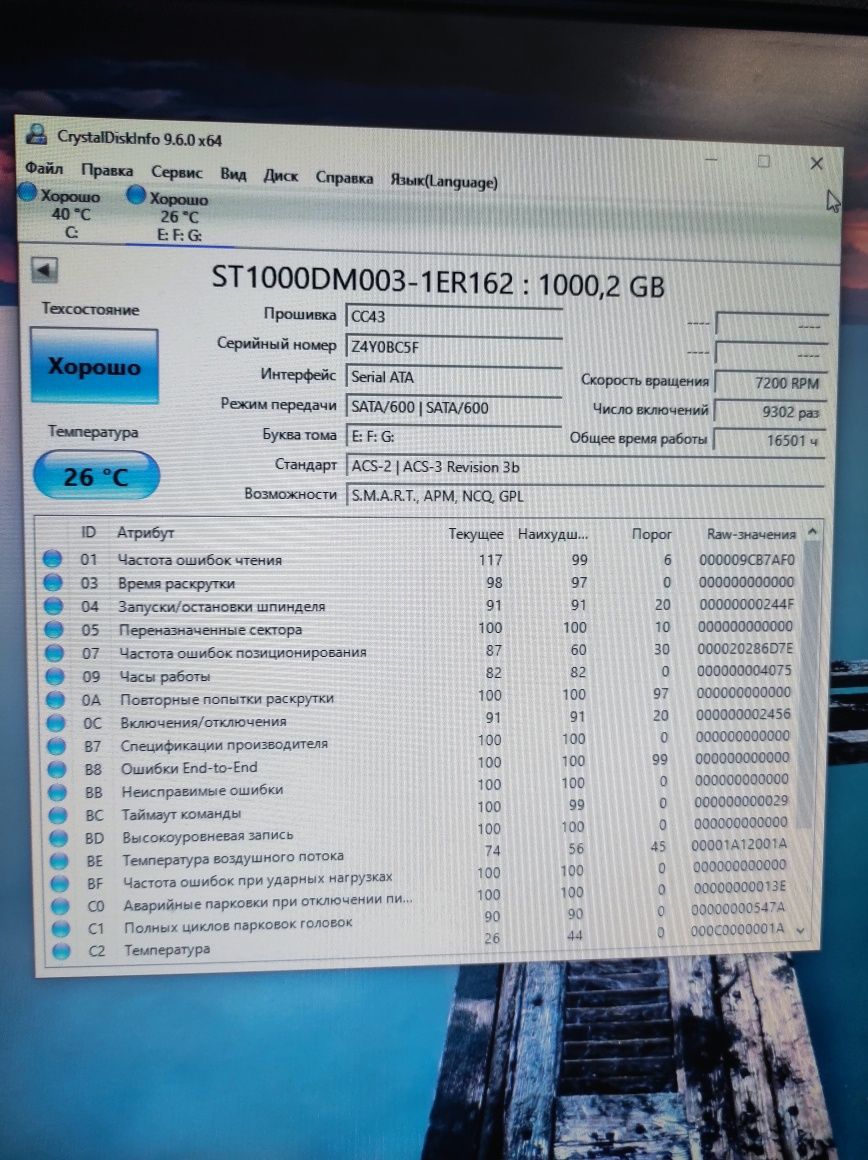Image resolution: width=868 pixels, height=1160 pixels.
Task: Click the previous disk arrow button
Action: pos(44,269)
